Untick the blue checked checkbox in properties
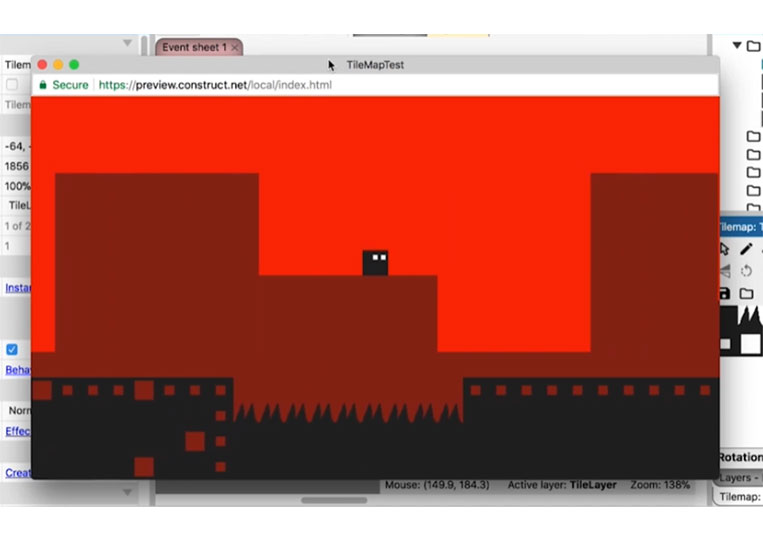The image size is (763, 541). pyautogui.click(x=12, y=349)
